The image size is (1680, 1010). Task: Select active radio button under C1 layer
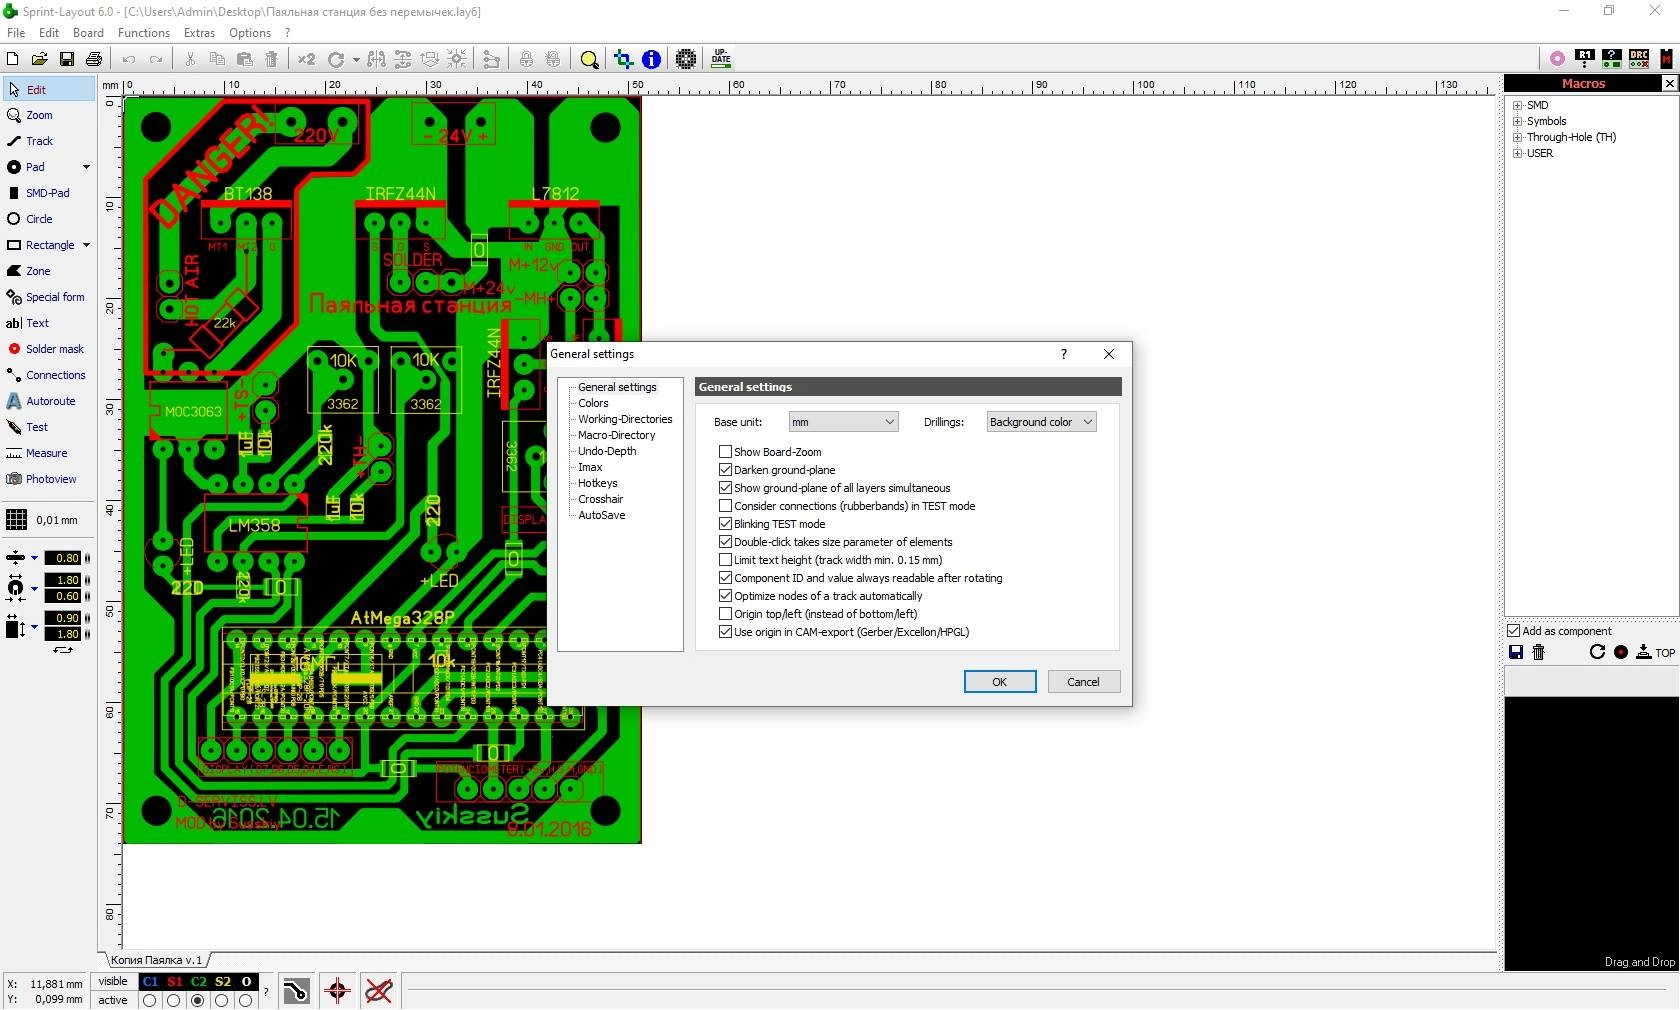point(150,1000)
